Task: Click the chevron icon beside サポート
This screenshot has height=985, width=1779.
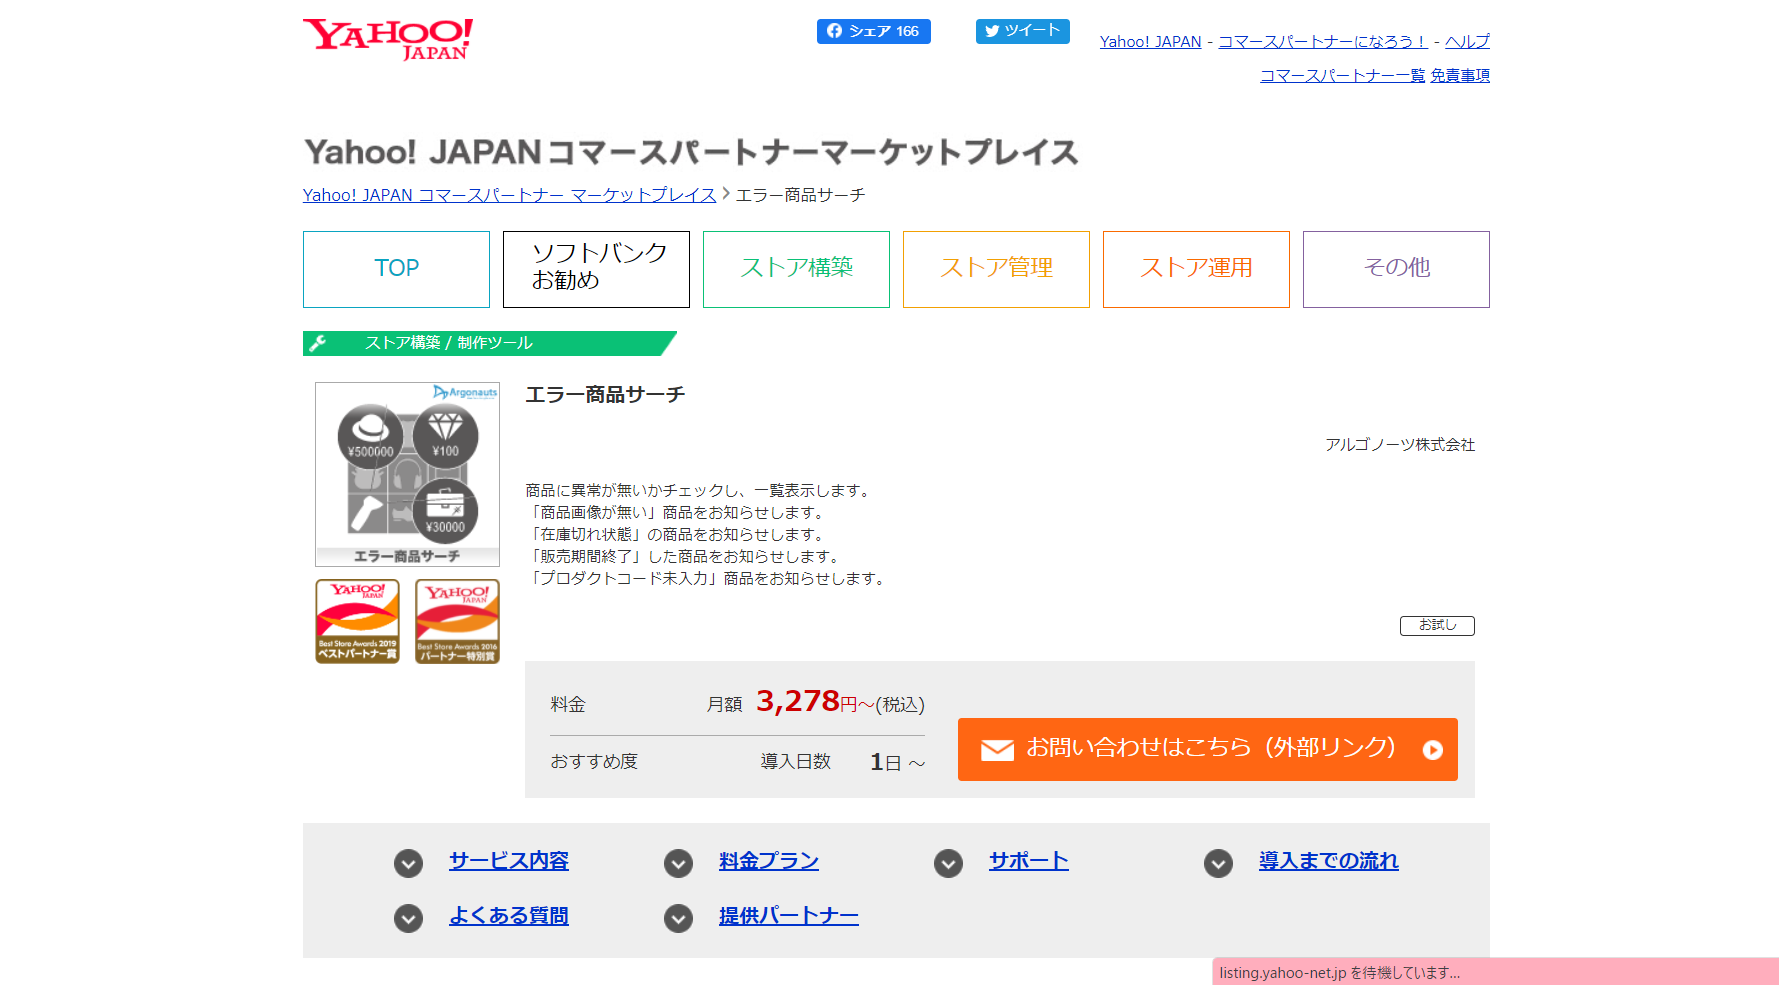Action: coord(948,863)
